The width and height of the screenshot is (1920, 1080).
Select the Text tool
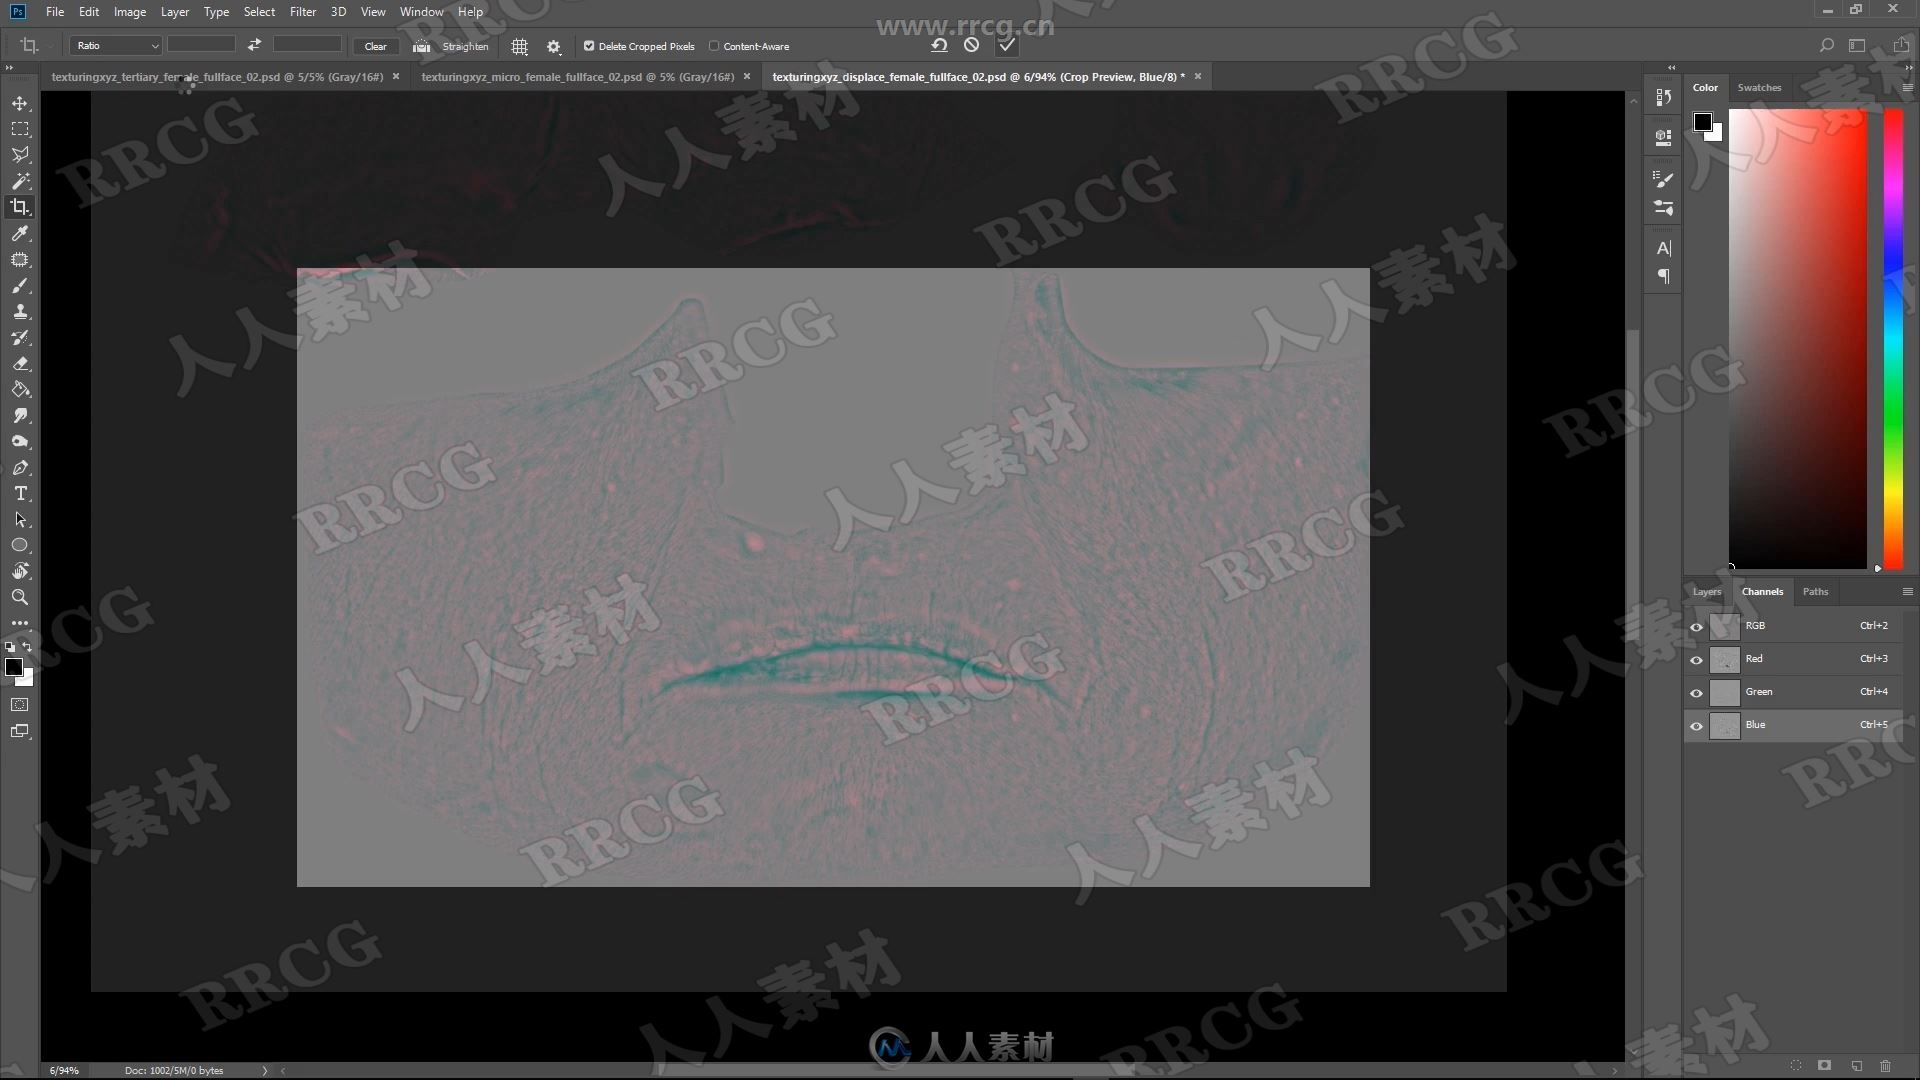(20, 493)
